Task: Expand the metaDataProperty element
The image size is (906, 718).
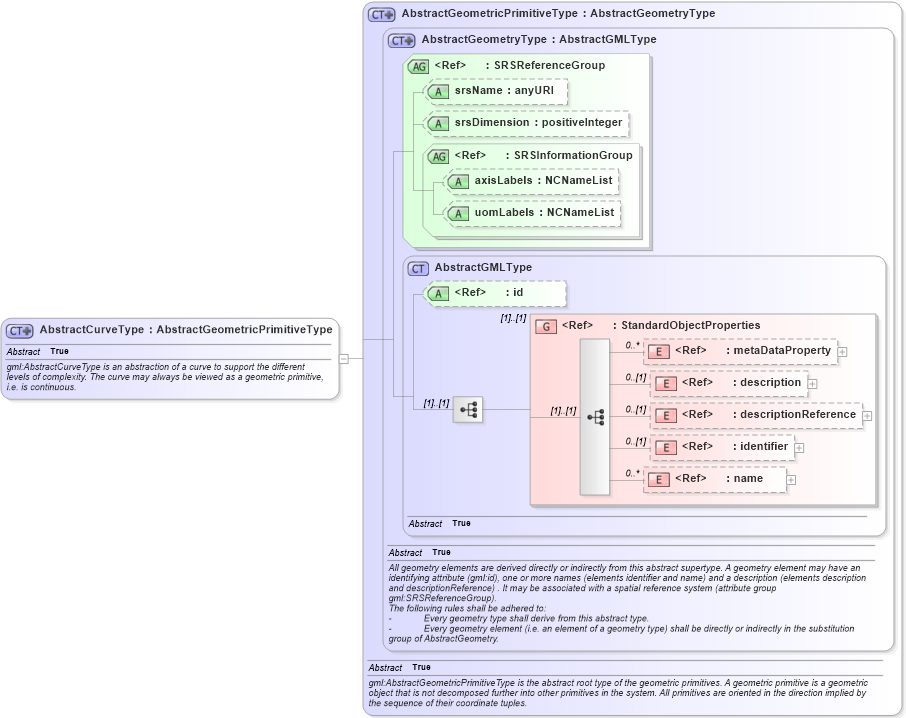Action: (842, 352)
